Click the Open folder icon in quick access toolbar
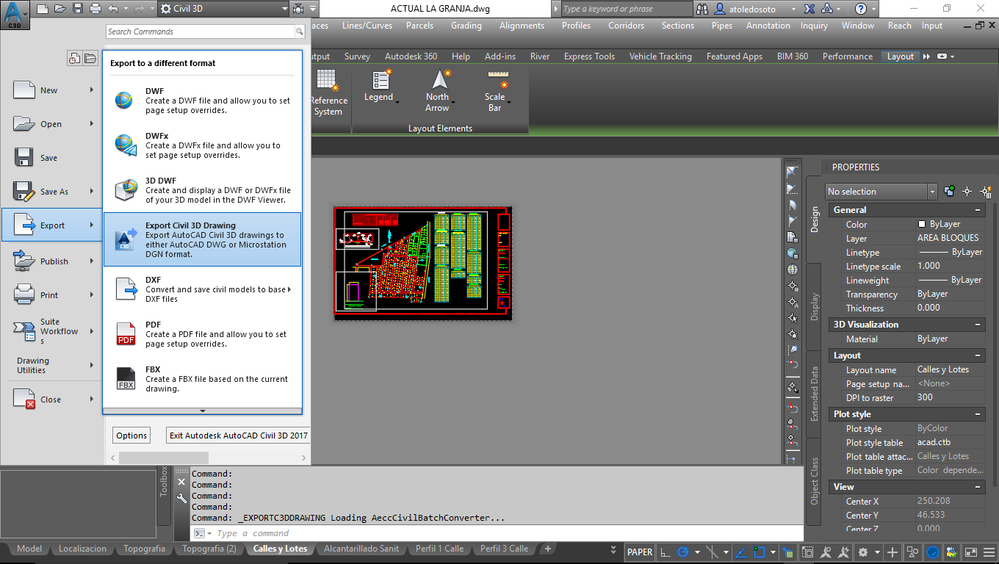 point(60,9)
